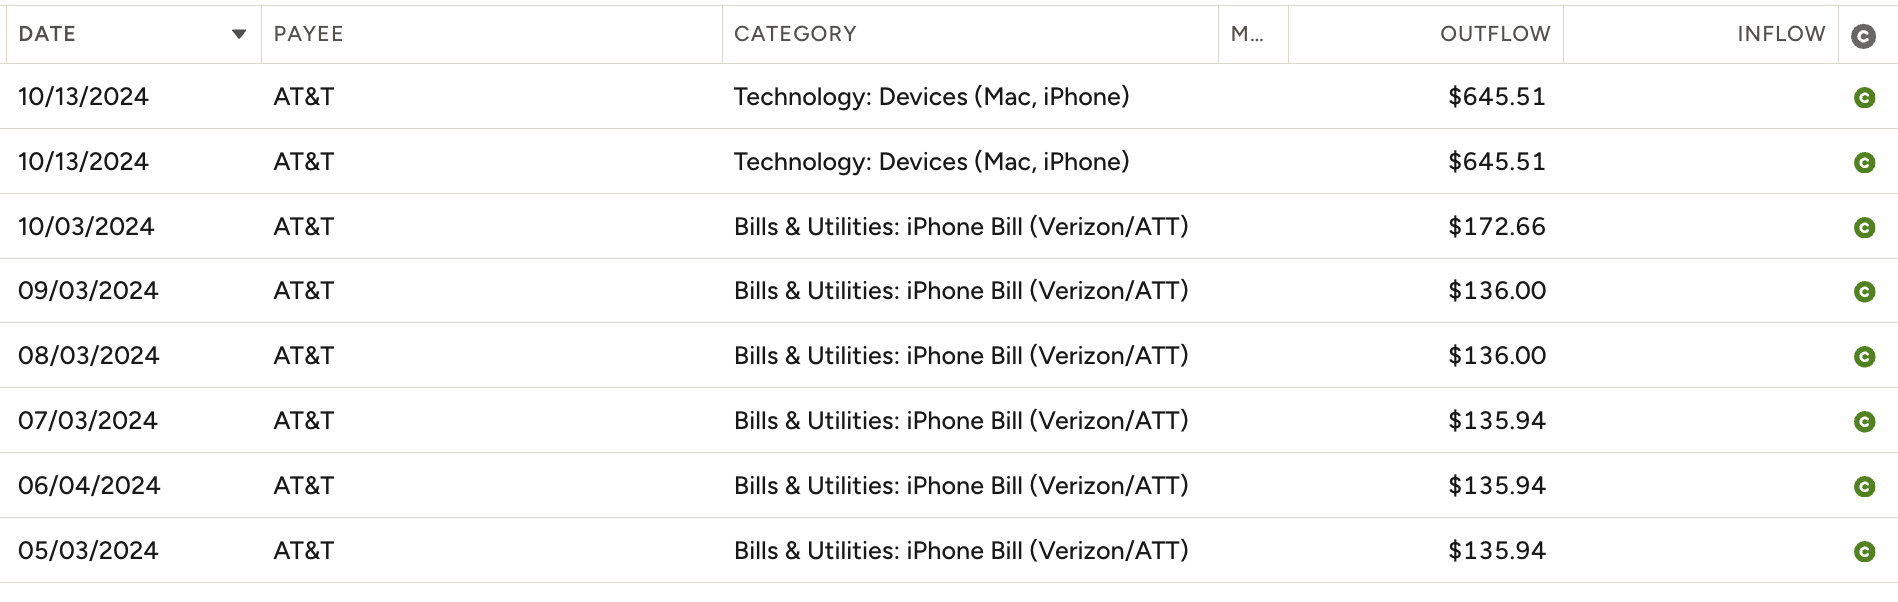The width and height of the screenshot is (1898, 602).
Task: Select the $135.94 outflow on the 07/03/2024 row
Action: pos(1497,421)
